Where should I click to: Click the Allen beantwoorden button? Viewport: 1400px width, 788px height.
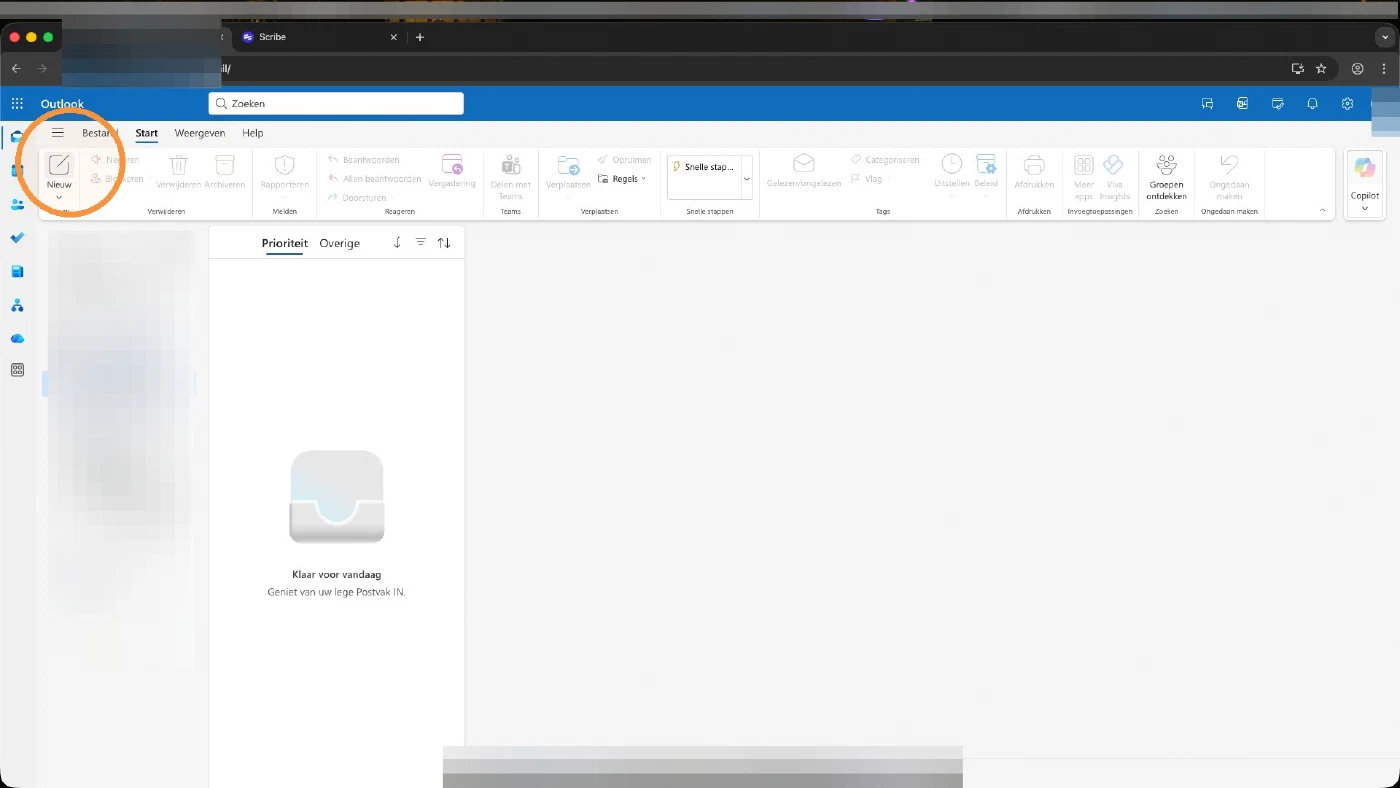[x=375, y=179]
